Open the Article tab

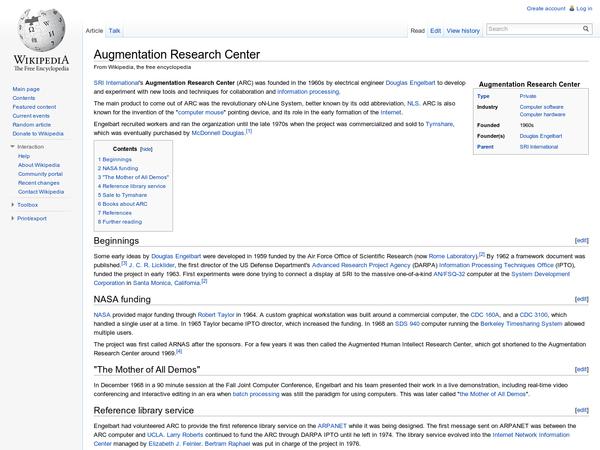tap(94, 31)
